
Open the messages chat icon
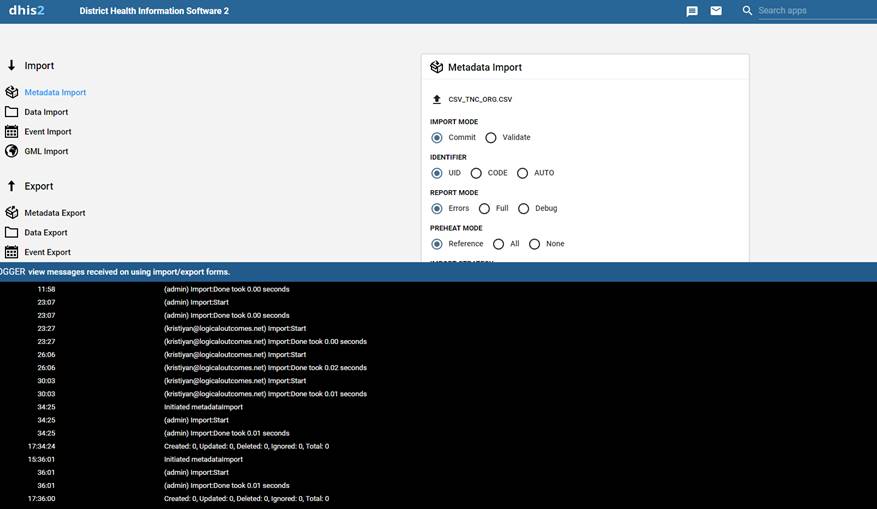pyautogui.click(x=692, y=11)
